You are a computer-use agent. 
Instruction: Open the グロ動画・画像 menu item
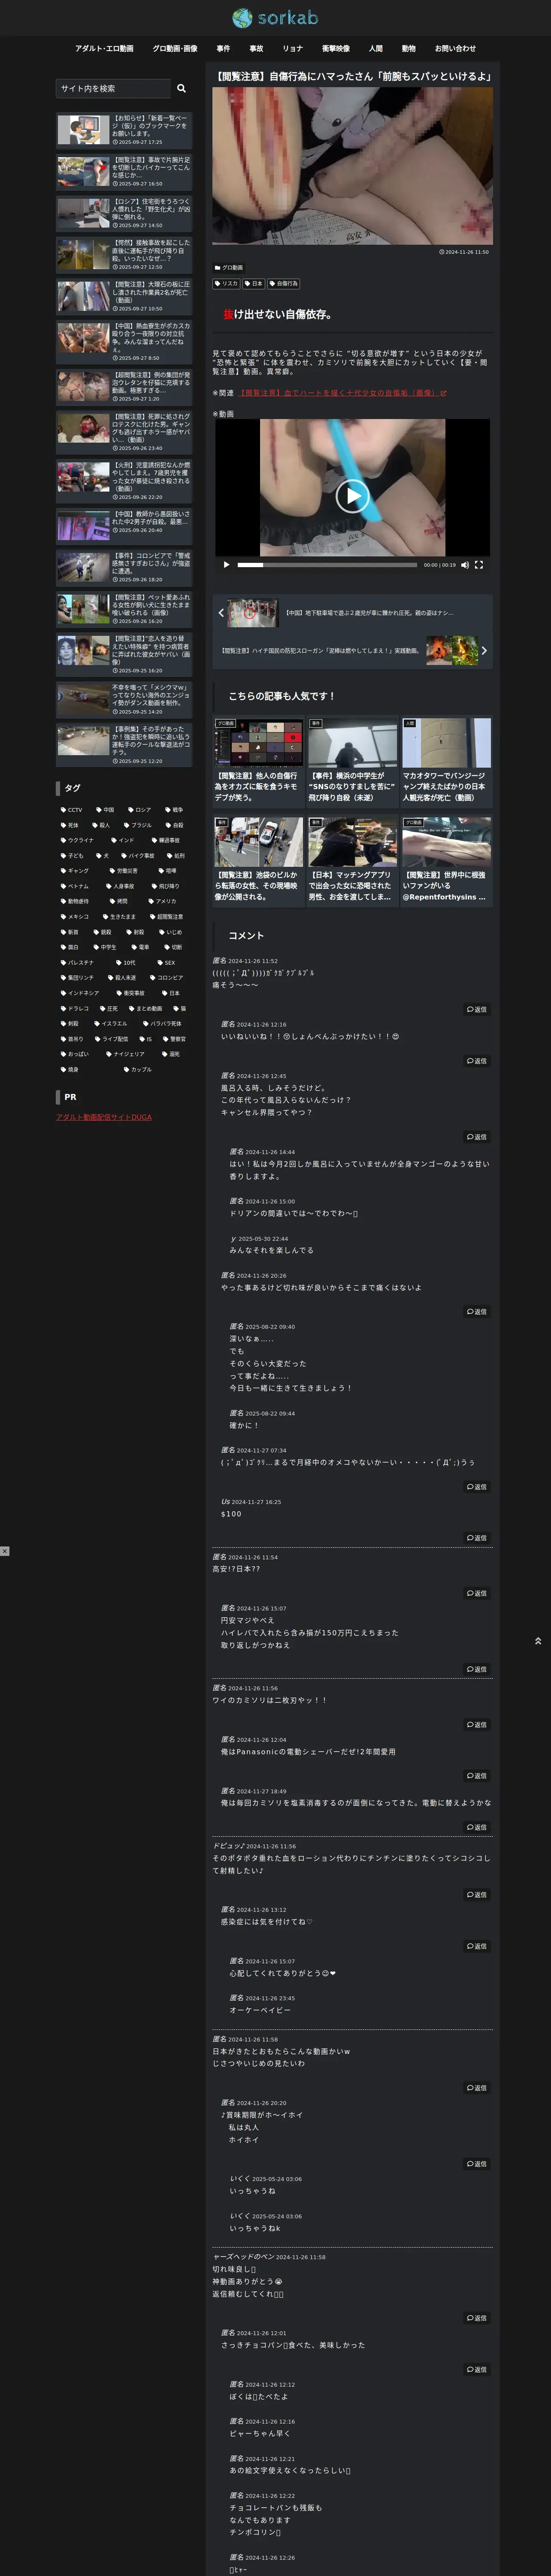[175, 48]
